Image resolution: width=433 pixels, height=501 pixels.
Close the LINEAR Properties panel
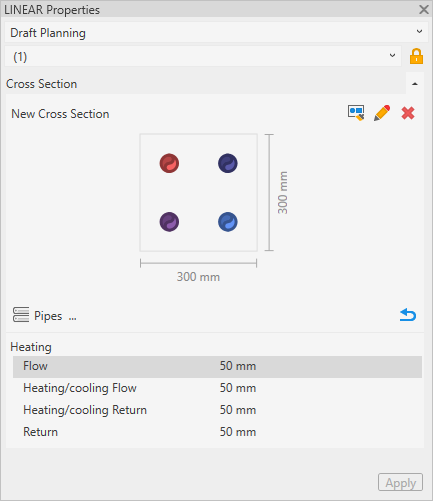pyautogui.click(x=424, y=9)
